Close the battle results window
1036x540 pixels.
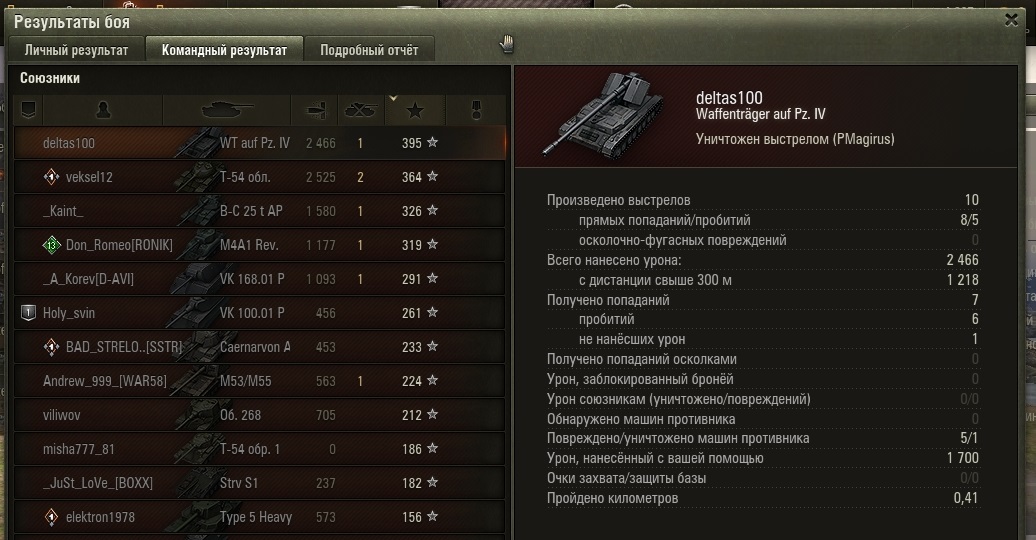1011,20
